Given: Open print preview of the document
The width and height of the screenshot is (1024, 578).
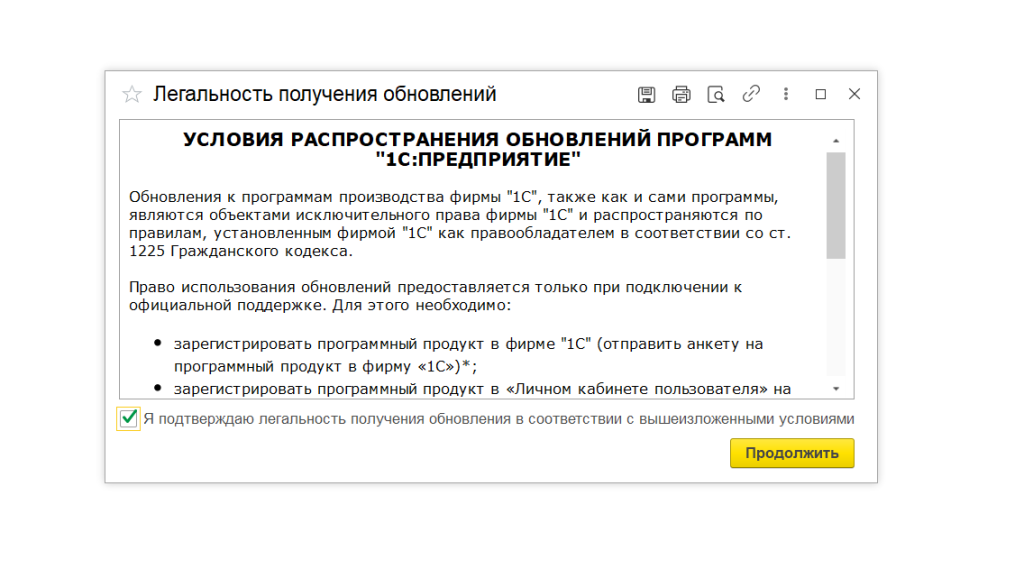Looking at the screenshot, I should 716,95.
